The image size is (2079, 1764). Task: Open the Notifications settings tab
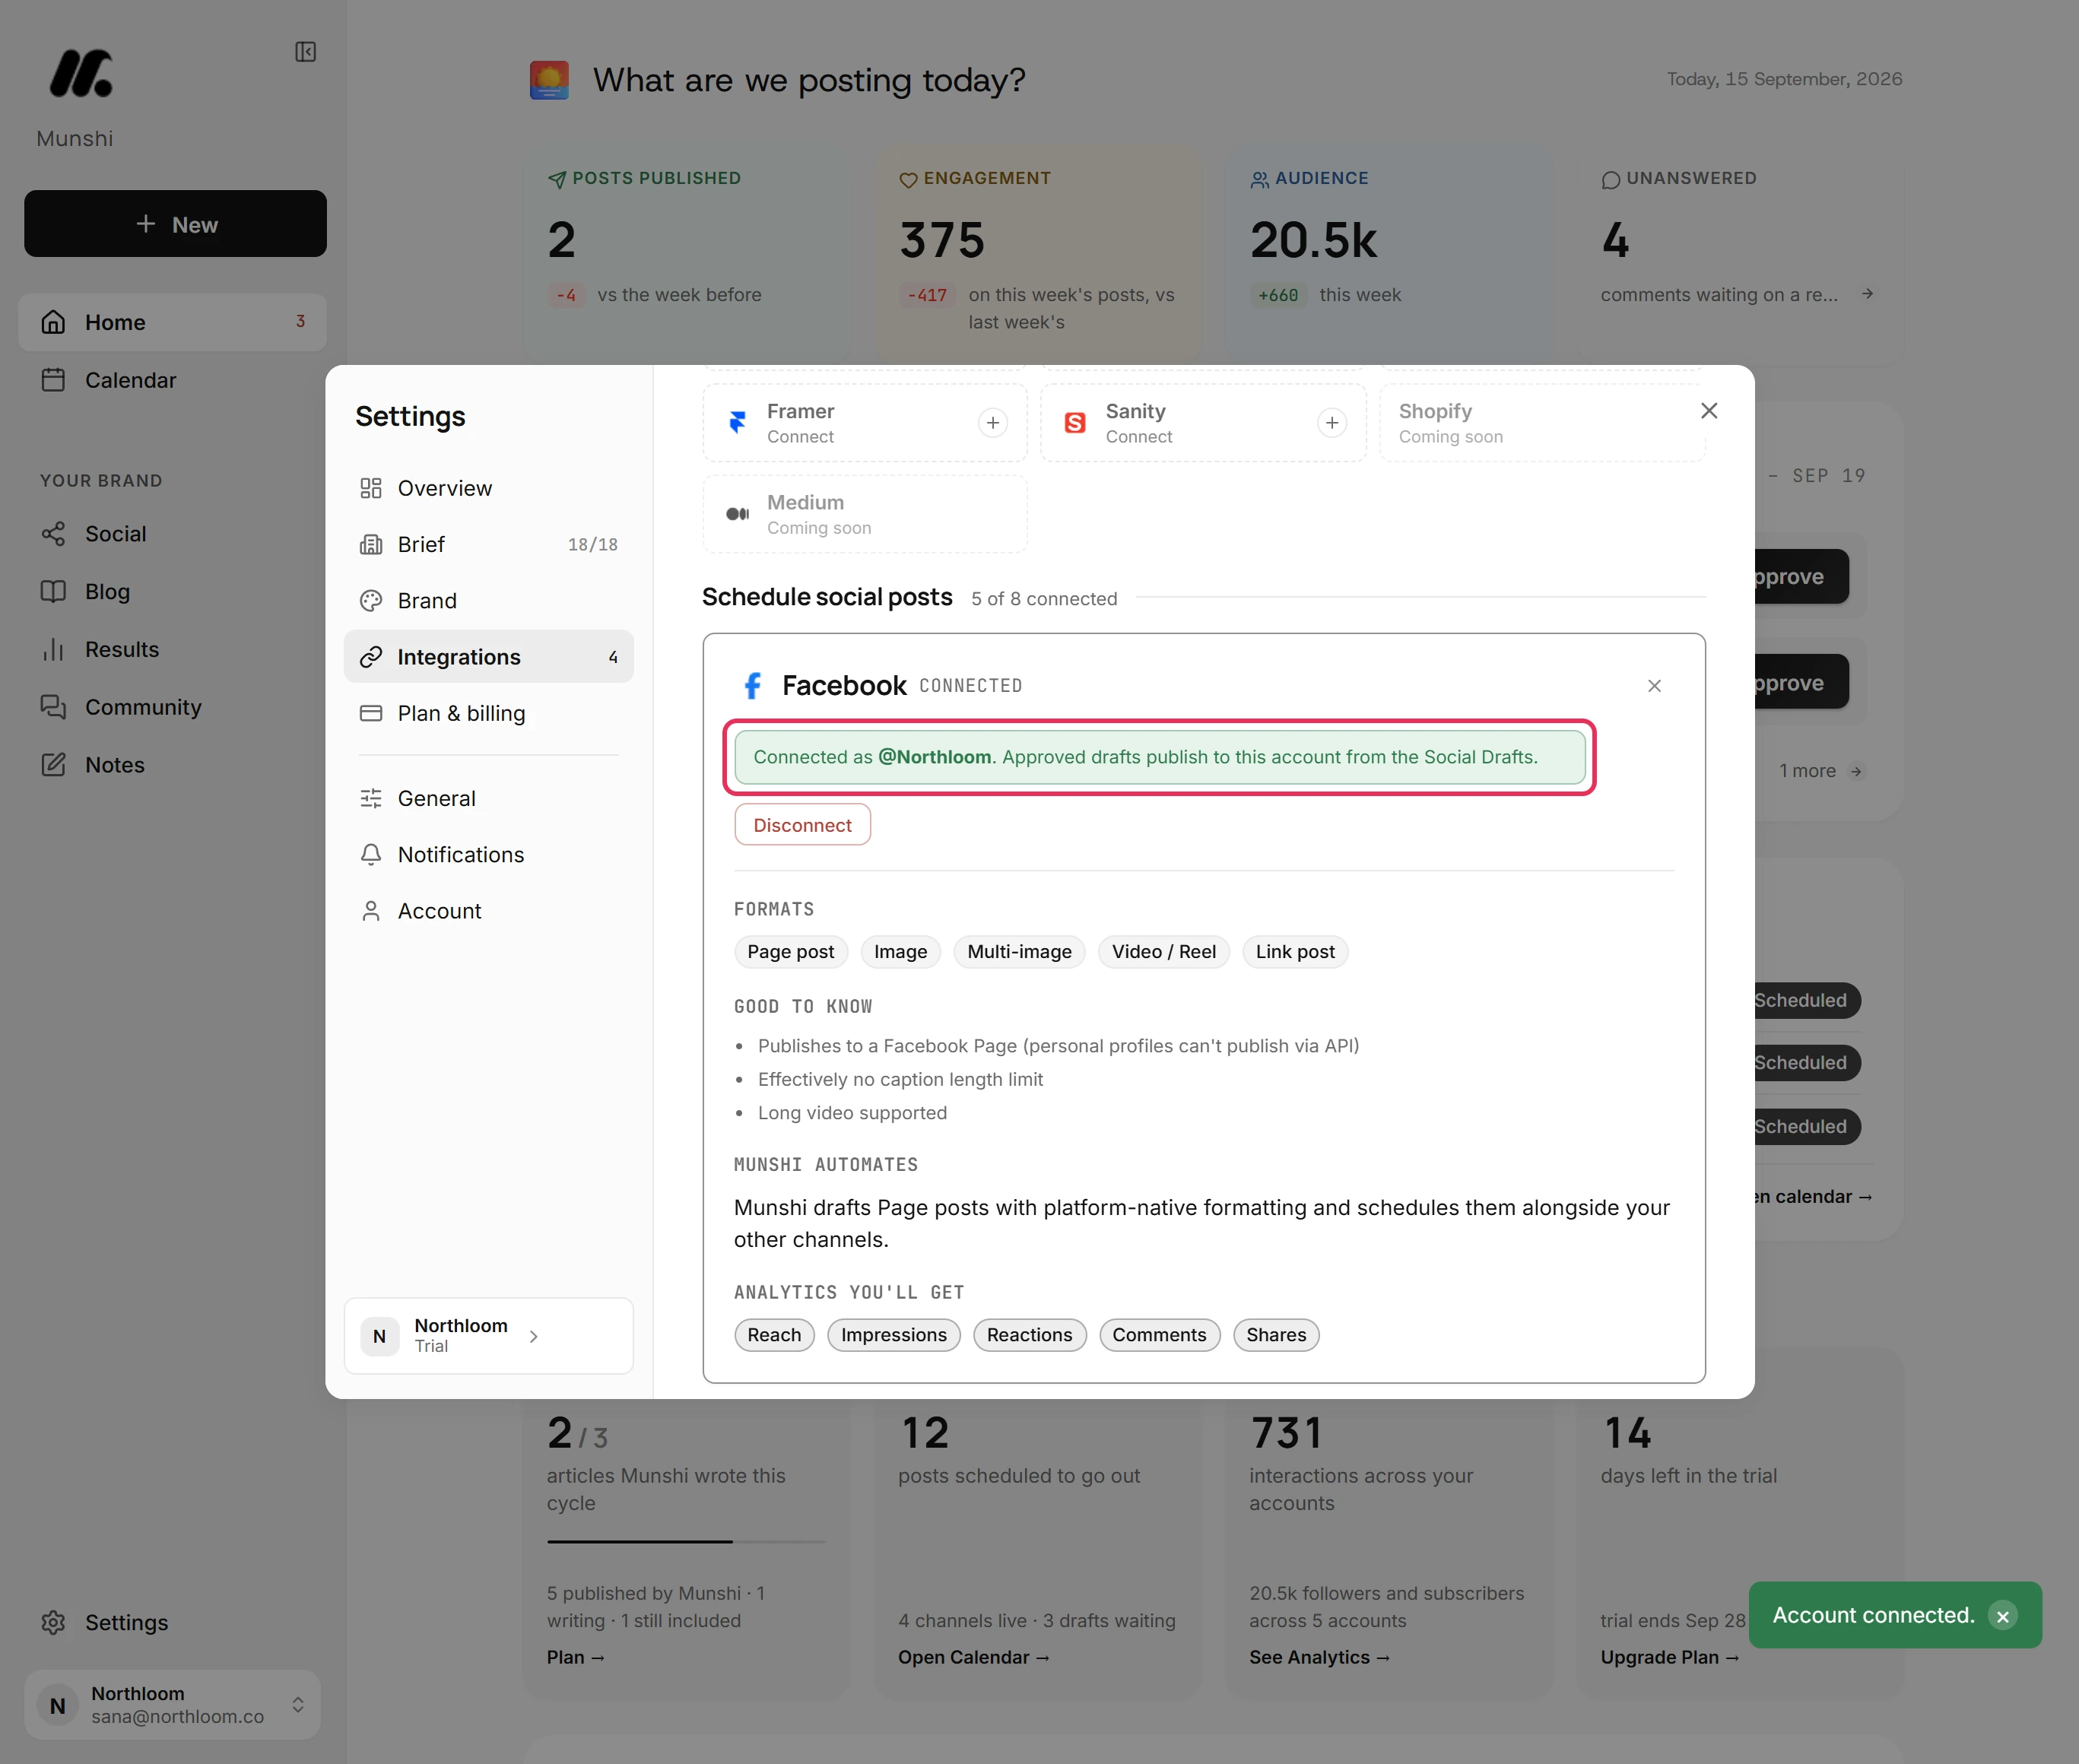pos(489,855)
